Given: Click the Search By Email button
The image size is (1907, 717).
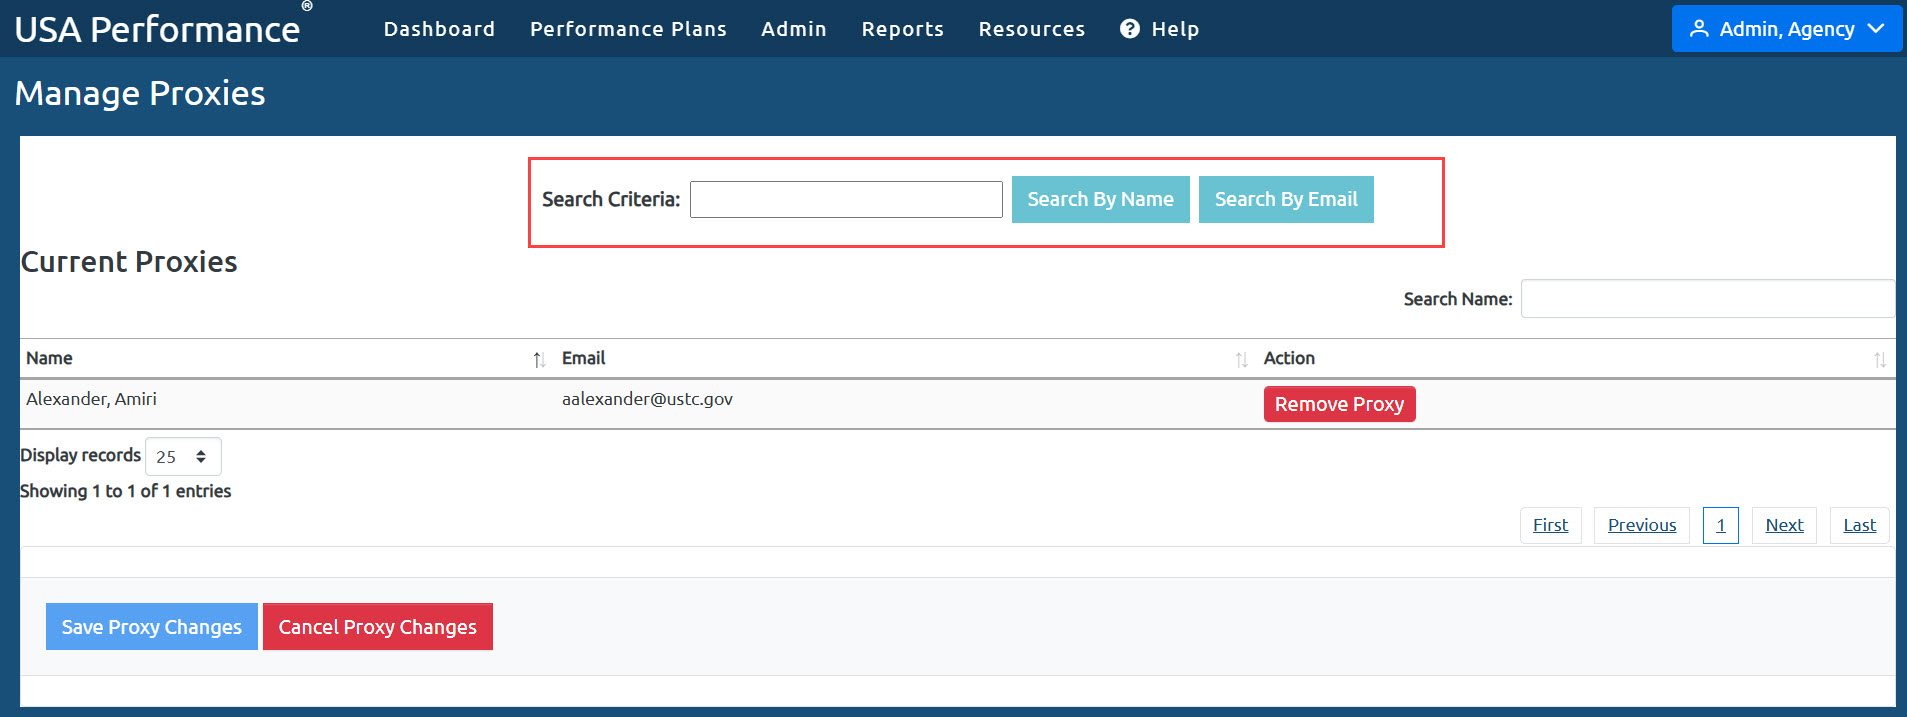Looking at the screenshot, I should pos(1286,199).
